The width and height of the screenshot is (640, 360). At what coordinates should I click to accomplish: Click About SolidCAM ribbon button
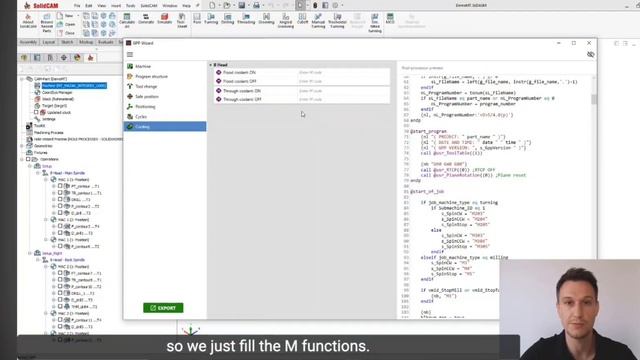click(x=28, y=21)
